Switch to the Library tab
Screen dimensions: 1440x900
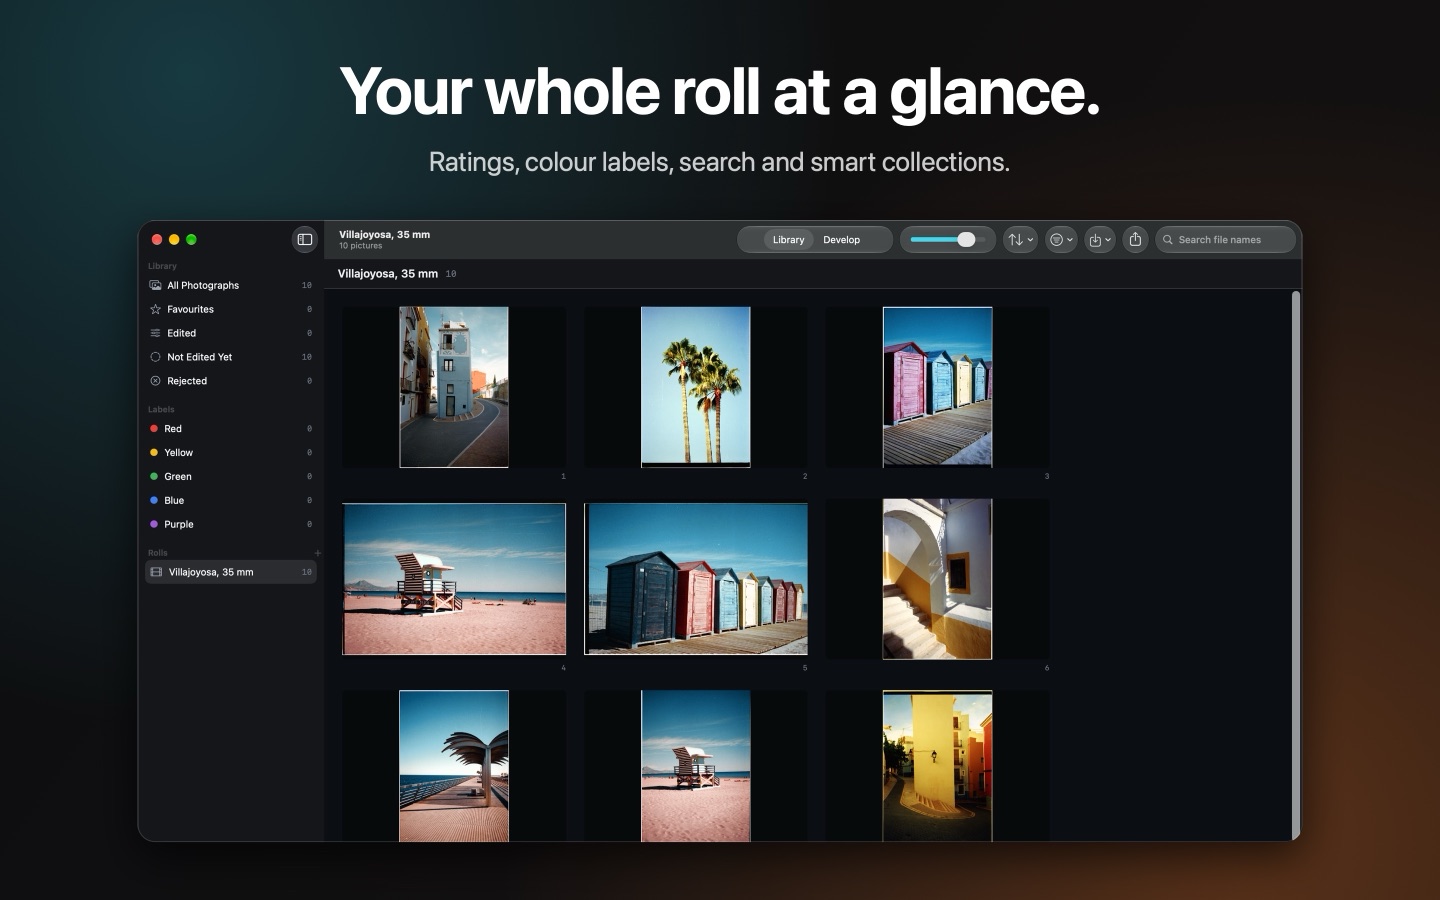click(x=788, y=240)
